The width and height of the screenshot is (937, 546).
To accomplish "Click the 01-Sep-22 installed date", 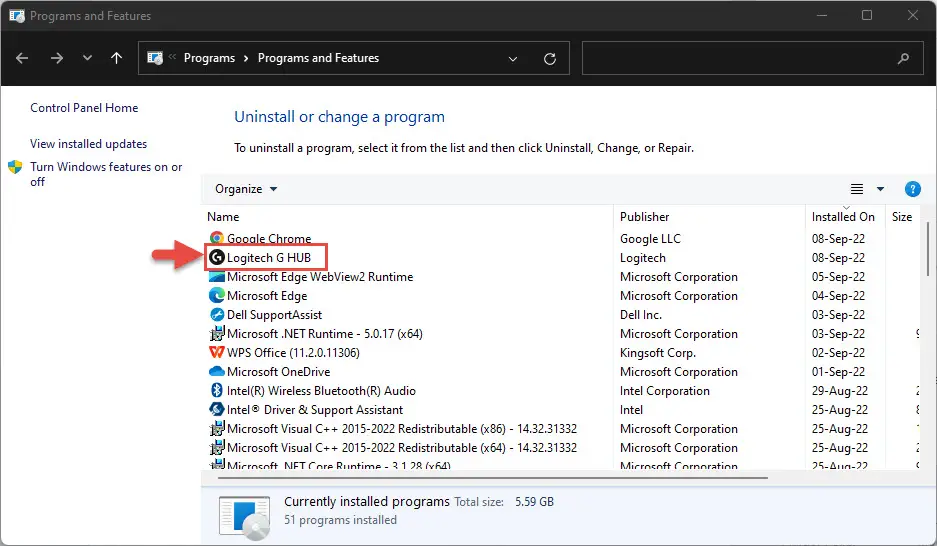I will [x=838, y=372].
